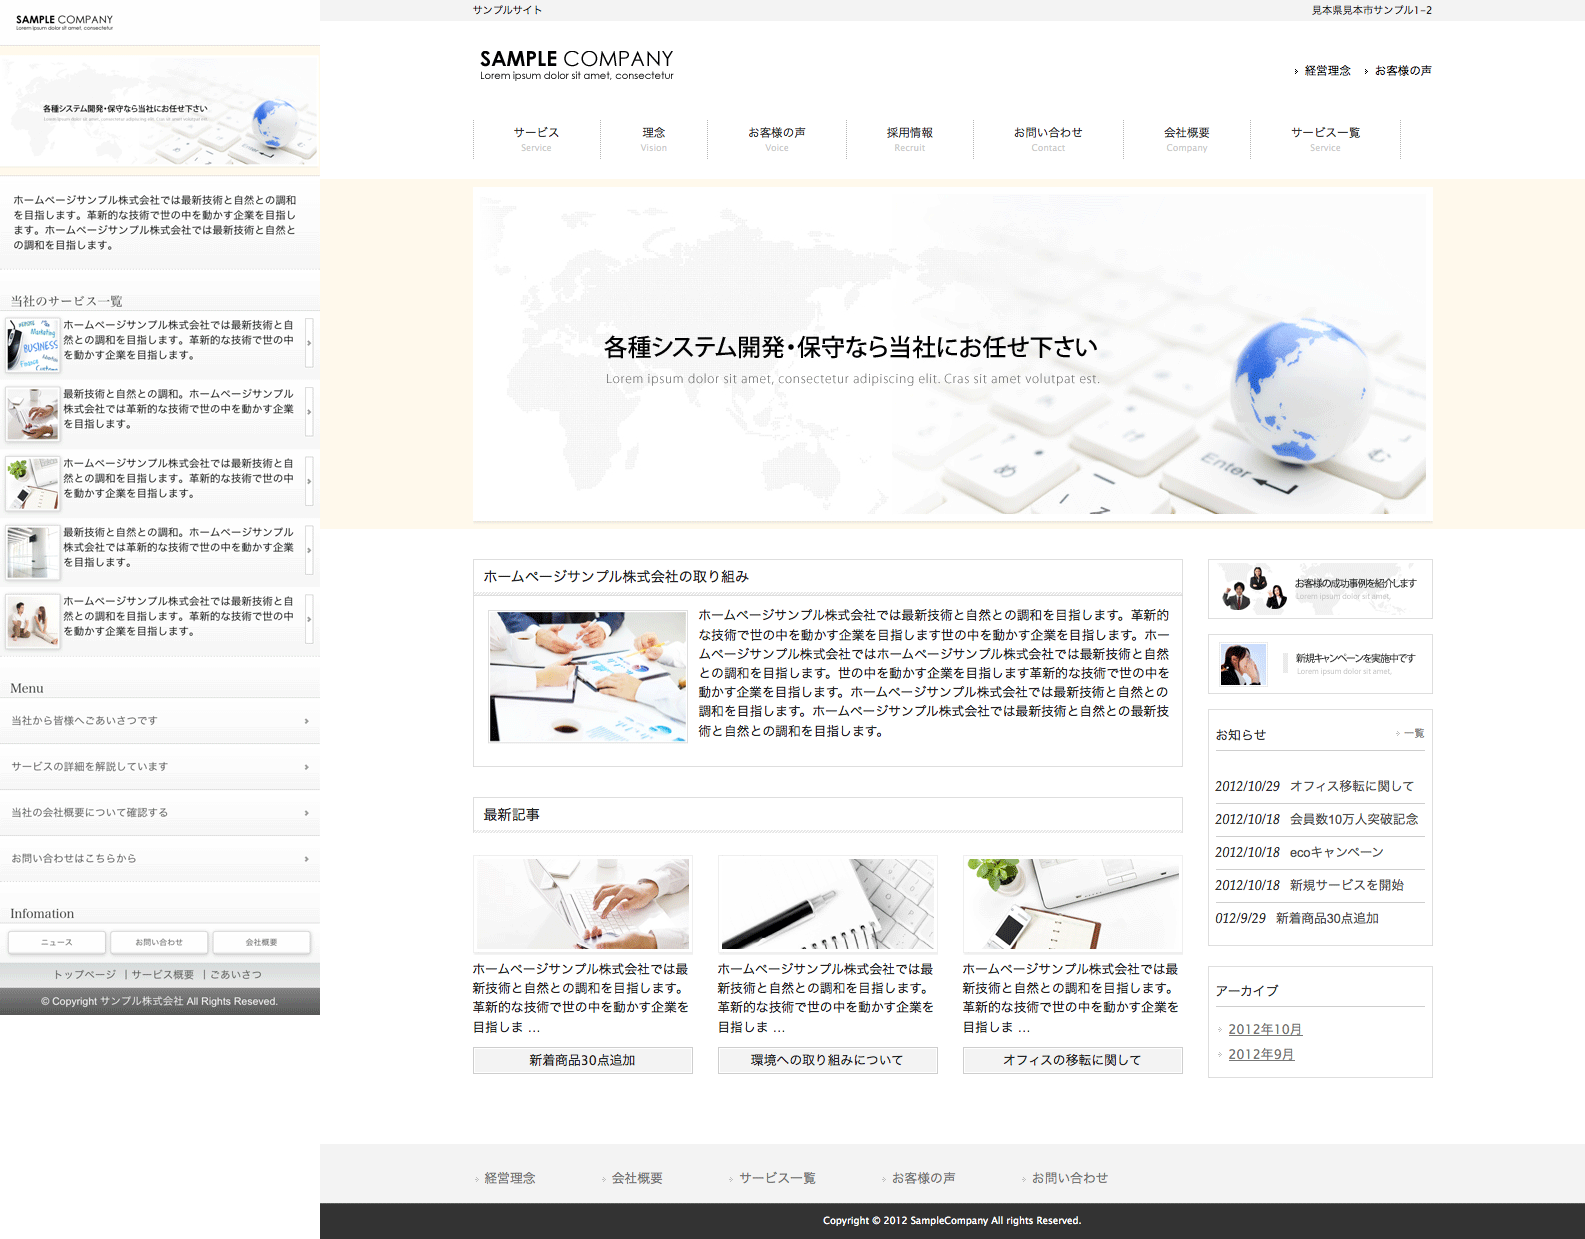This screenshot has width=1585, height=1239.
Task: Open the 一覧 link beside お知らせ heading
Action: tap(1413, 734)
